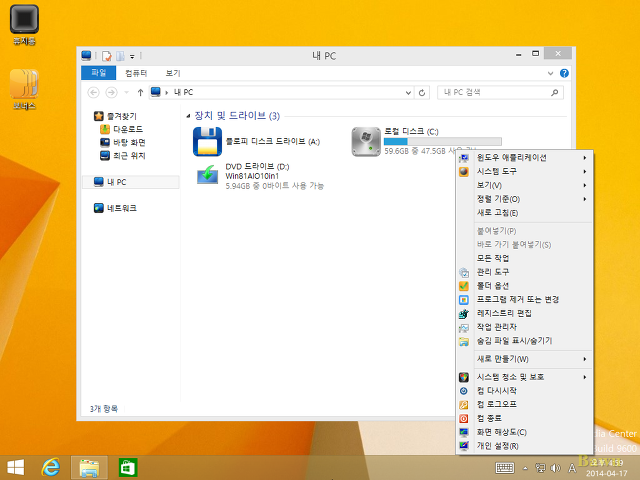Click the File Explorer taskbar button
Screen dimensions: 640x480
(x=89, y=468)
